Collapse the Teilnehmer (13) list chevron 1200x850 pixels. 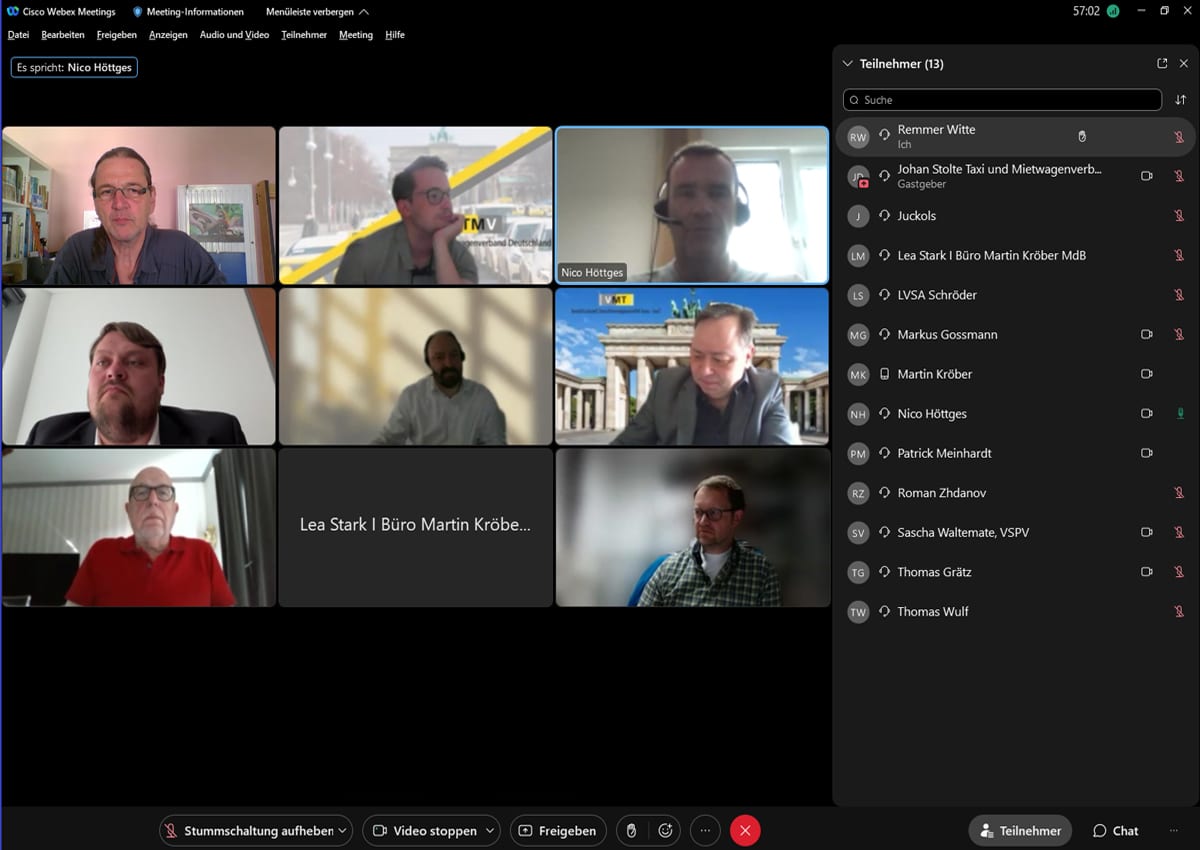pos(848,64)
